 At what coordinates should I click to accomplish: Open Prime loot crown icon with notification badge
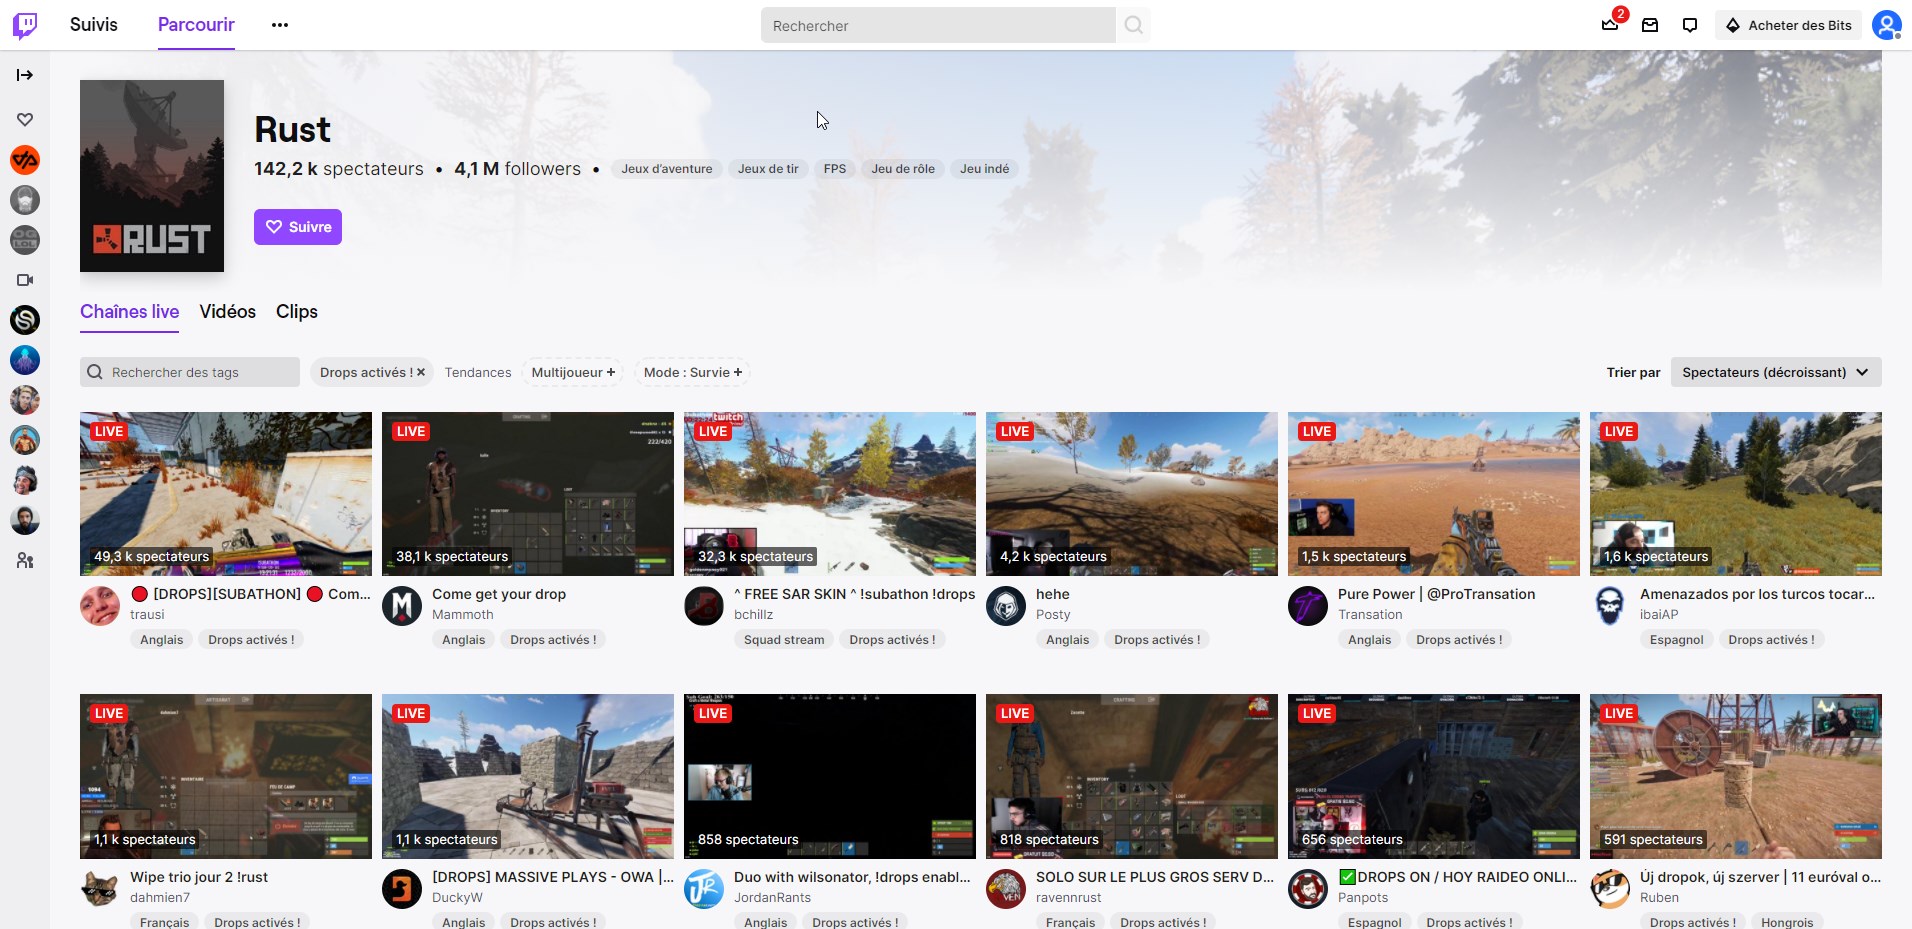click(1610, 25)
